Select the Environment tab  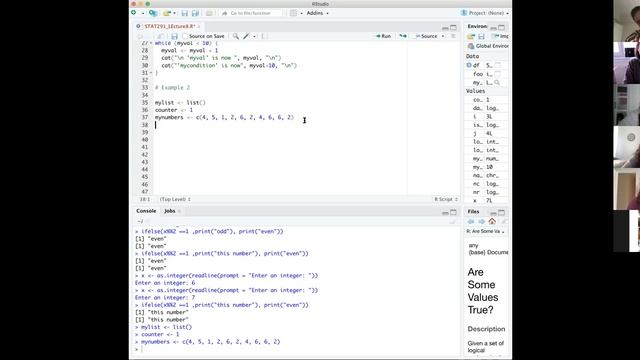[x=477, y=26]
